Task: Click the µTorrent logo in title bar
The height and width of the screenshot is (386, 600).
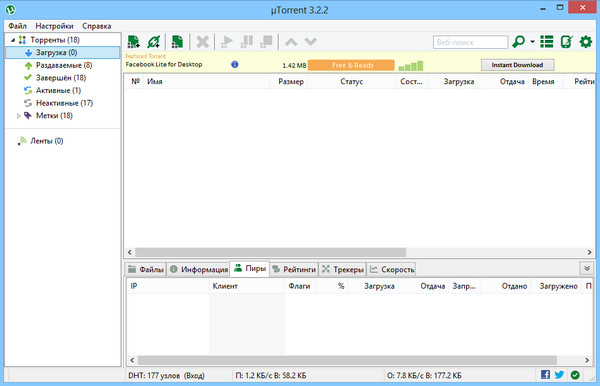Action: click(10, 10)
